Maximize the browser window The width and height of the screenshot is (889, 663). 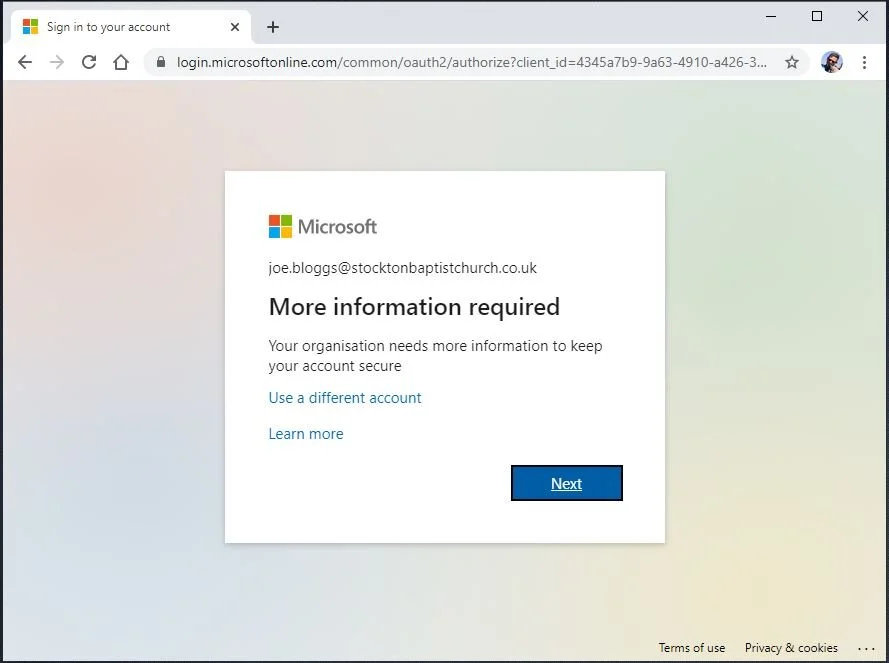pos(817,16)
